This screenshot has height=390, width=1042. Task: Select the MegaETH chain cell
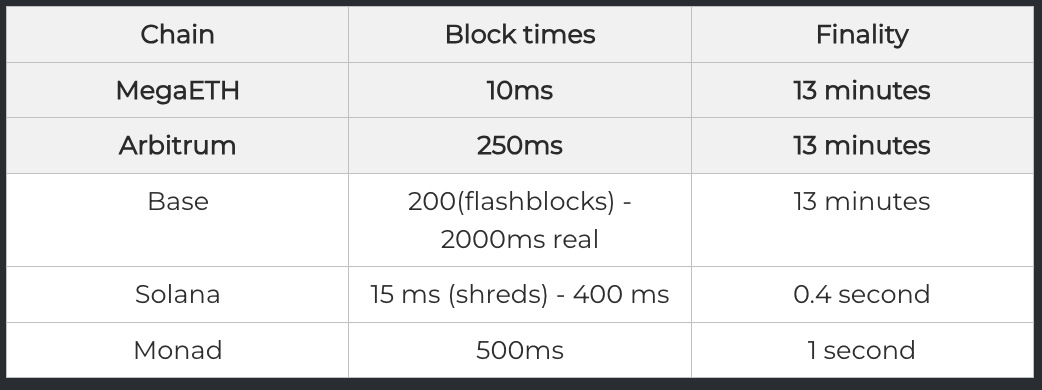[x=177, y=90]
